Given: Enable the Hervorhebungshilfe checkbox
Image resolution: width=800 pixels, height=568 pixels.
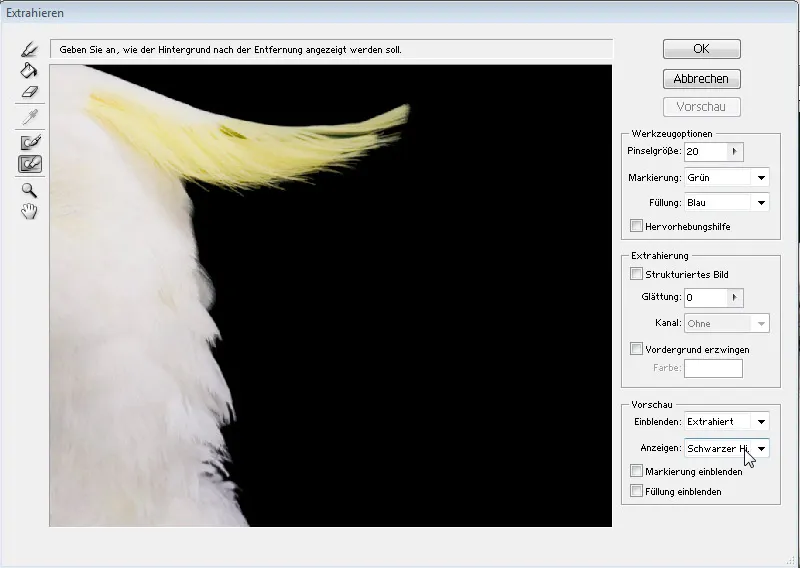Looking at the screenshot, I should [637, 227].
